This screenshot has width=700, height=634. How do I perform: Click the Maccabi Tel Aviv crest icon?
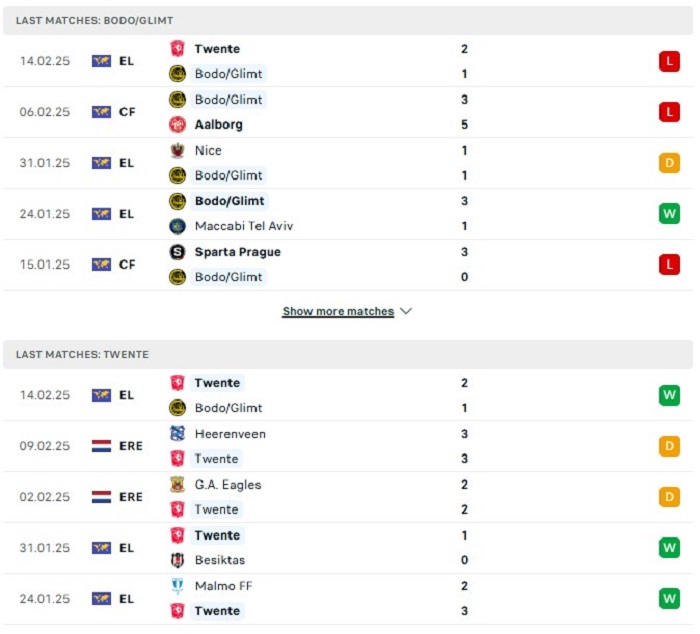point(178,226)
